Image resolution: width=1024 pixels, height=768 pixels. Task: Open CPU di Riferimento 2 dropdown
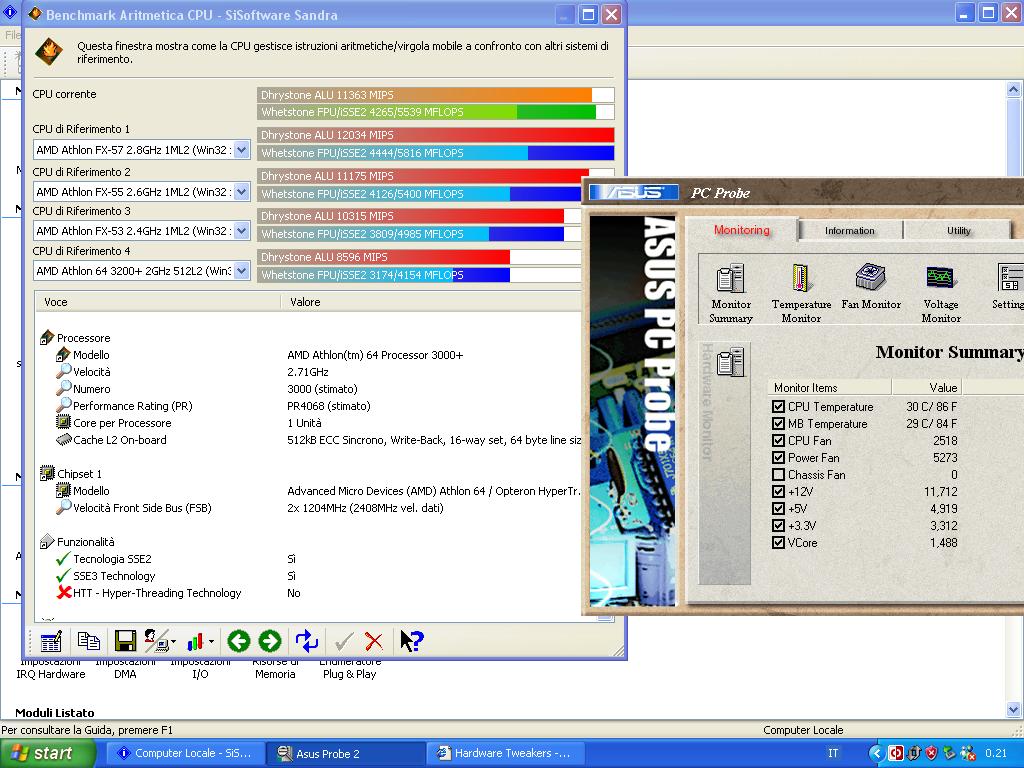tap(241, 191)
